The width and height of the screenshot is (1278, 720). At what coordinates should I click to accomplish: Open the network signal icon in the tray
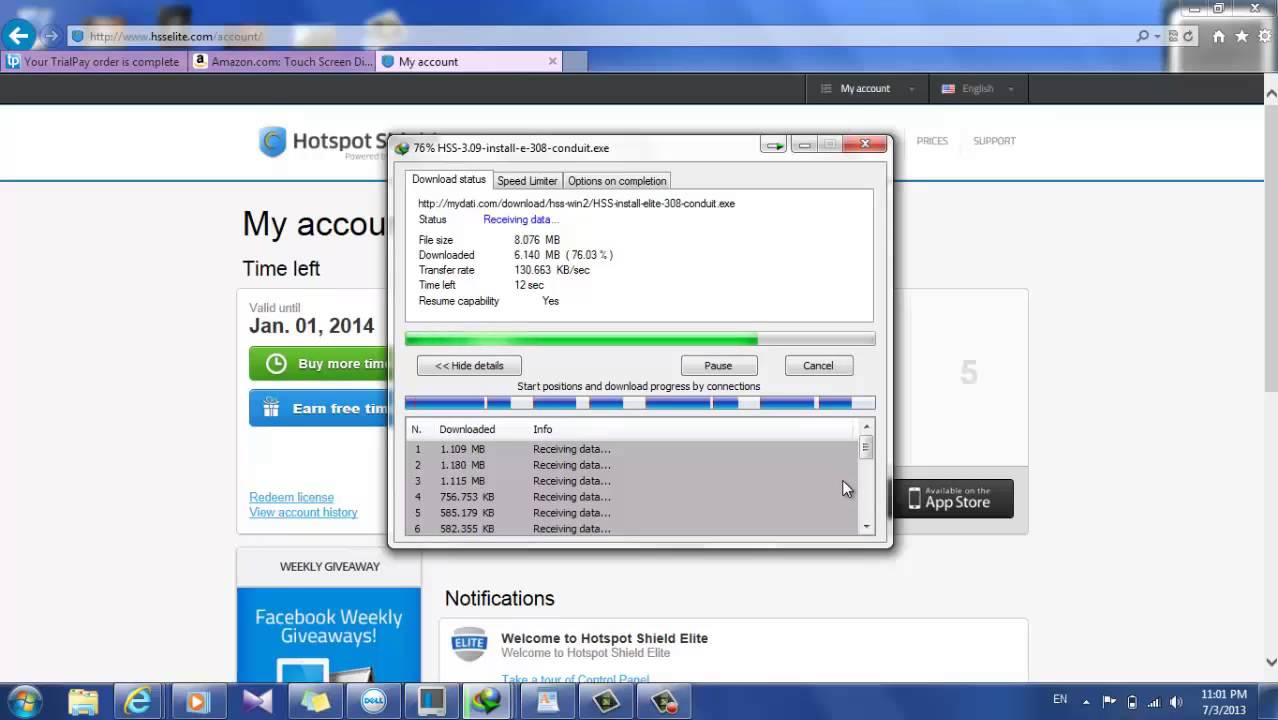1154,701
